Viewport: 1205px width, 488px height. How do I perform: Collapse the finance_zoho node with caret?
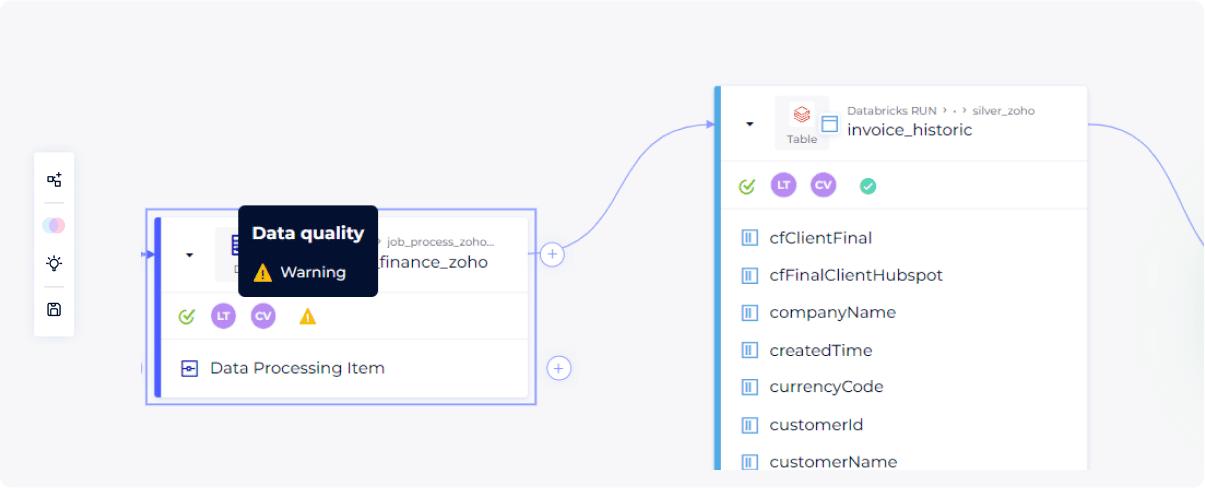[189, 255]
